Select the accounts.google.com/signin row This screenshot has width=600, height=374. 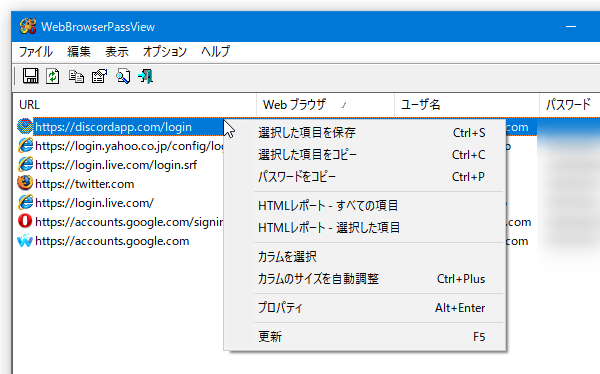tap(129, 222)
